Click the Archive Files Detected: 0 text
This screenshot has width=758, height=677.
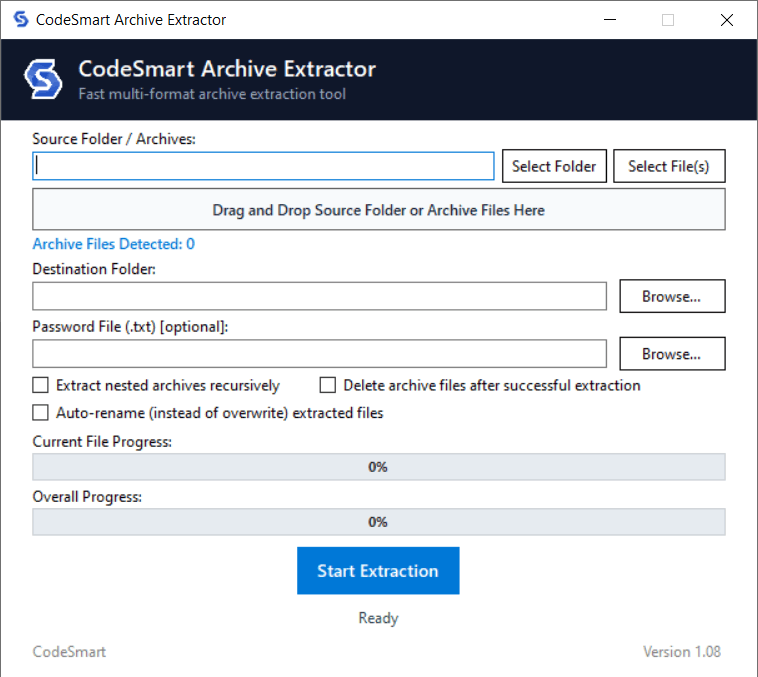click(x=114, y=244)
